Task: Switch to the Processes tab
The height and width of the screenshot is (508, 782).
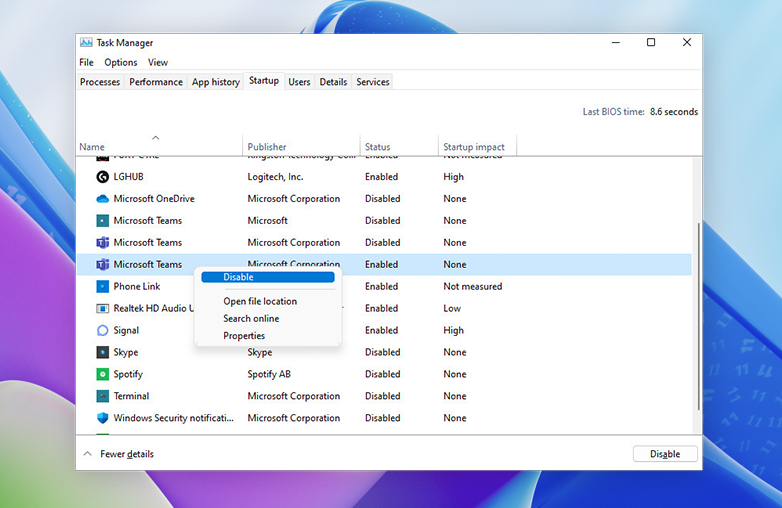Action: (x=100, y=82)
